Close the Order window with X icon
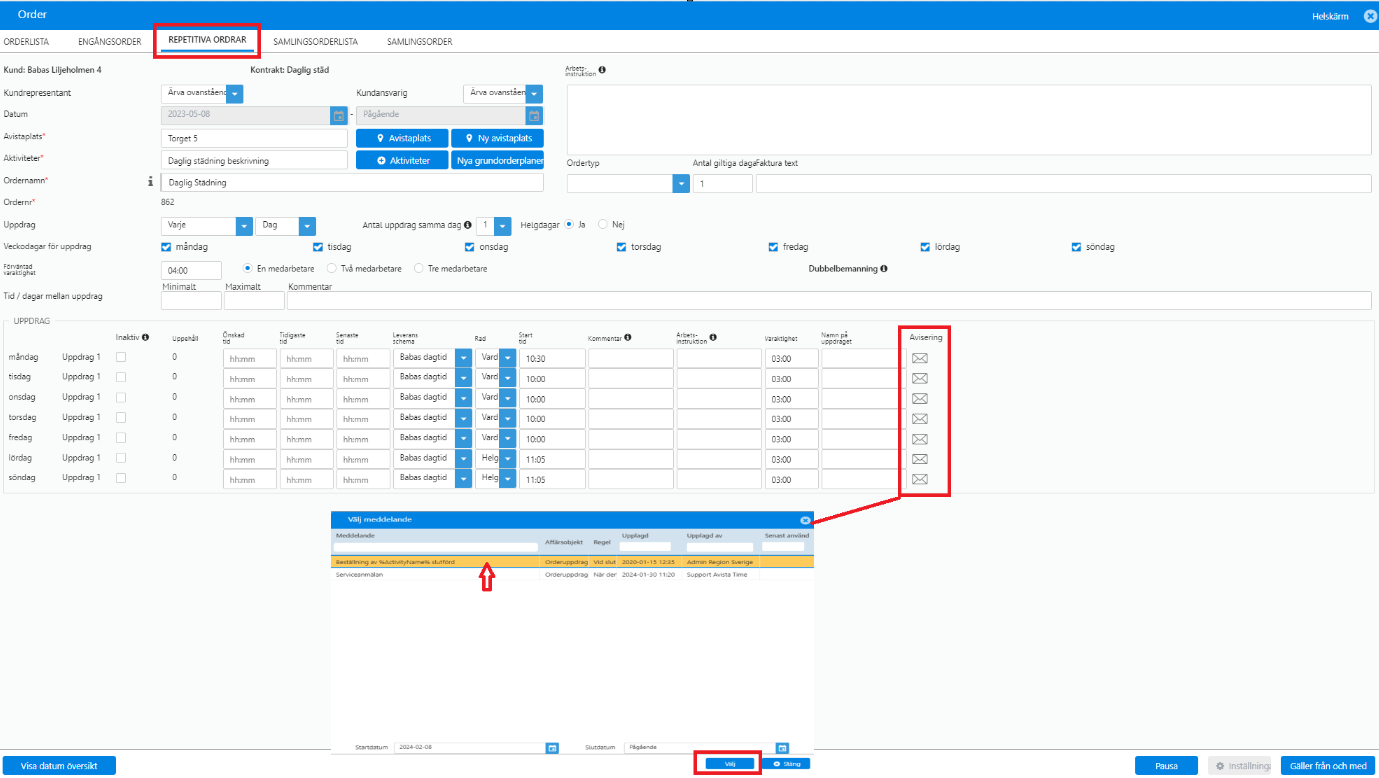 click(1370, 16)
